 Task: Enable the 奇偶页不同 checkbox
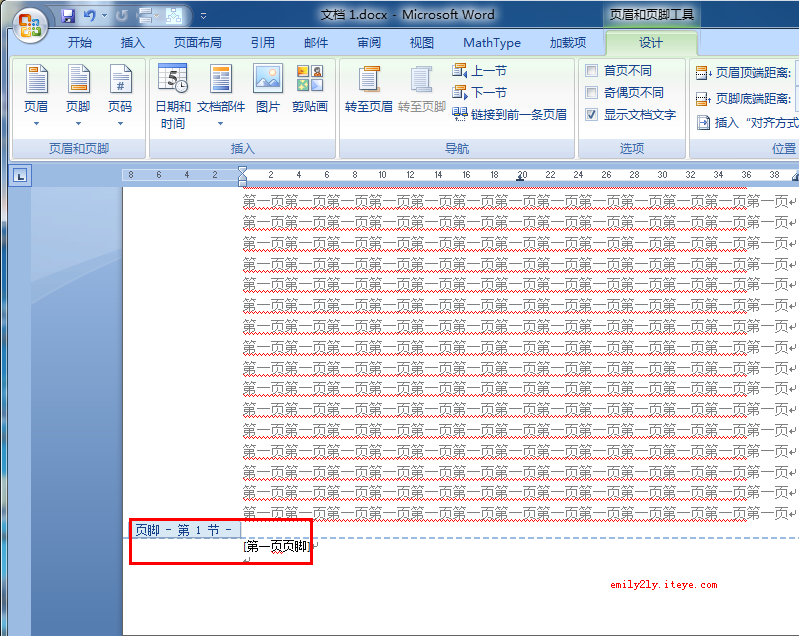point(591,92)
